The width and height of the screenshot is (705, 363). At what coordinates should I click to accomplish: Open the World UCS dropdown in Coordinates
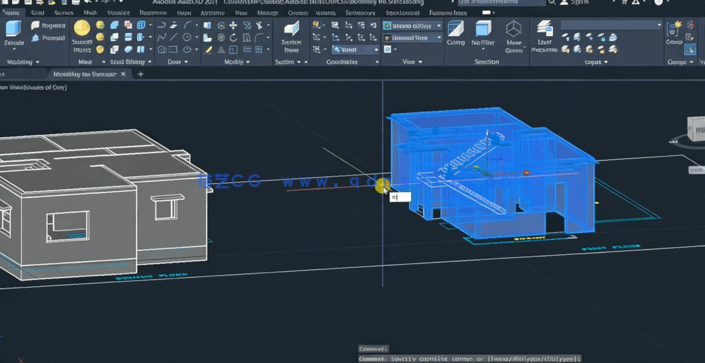(356, 49)
